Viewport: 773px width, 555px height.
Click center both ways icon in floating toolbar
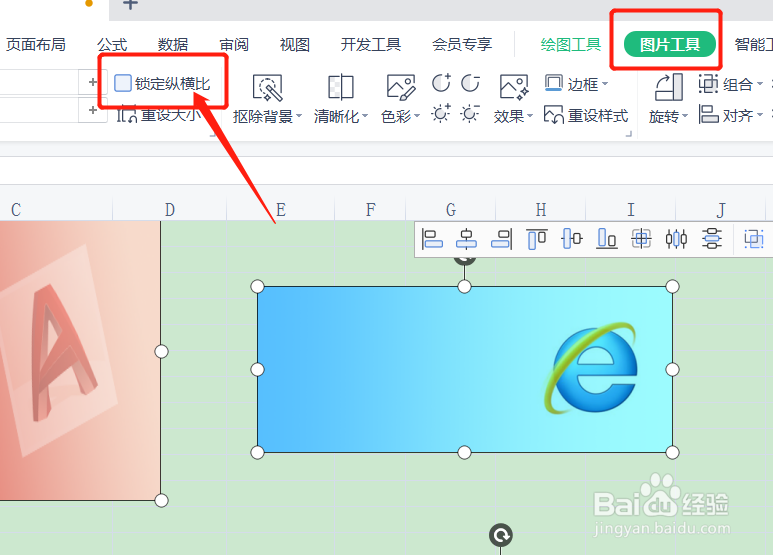coord(641,240)
